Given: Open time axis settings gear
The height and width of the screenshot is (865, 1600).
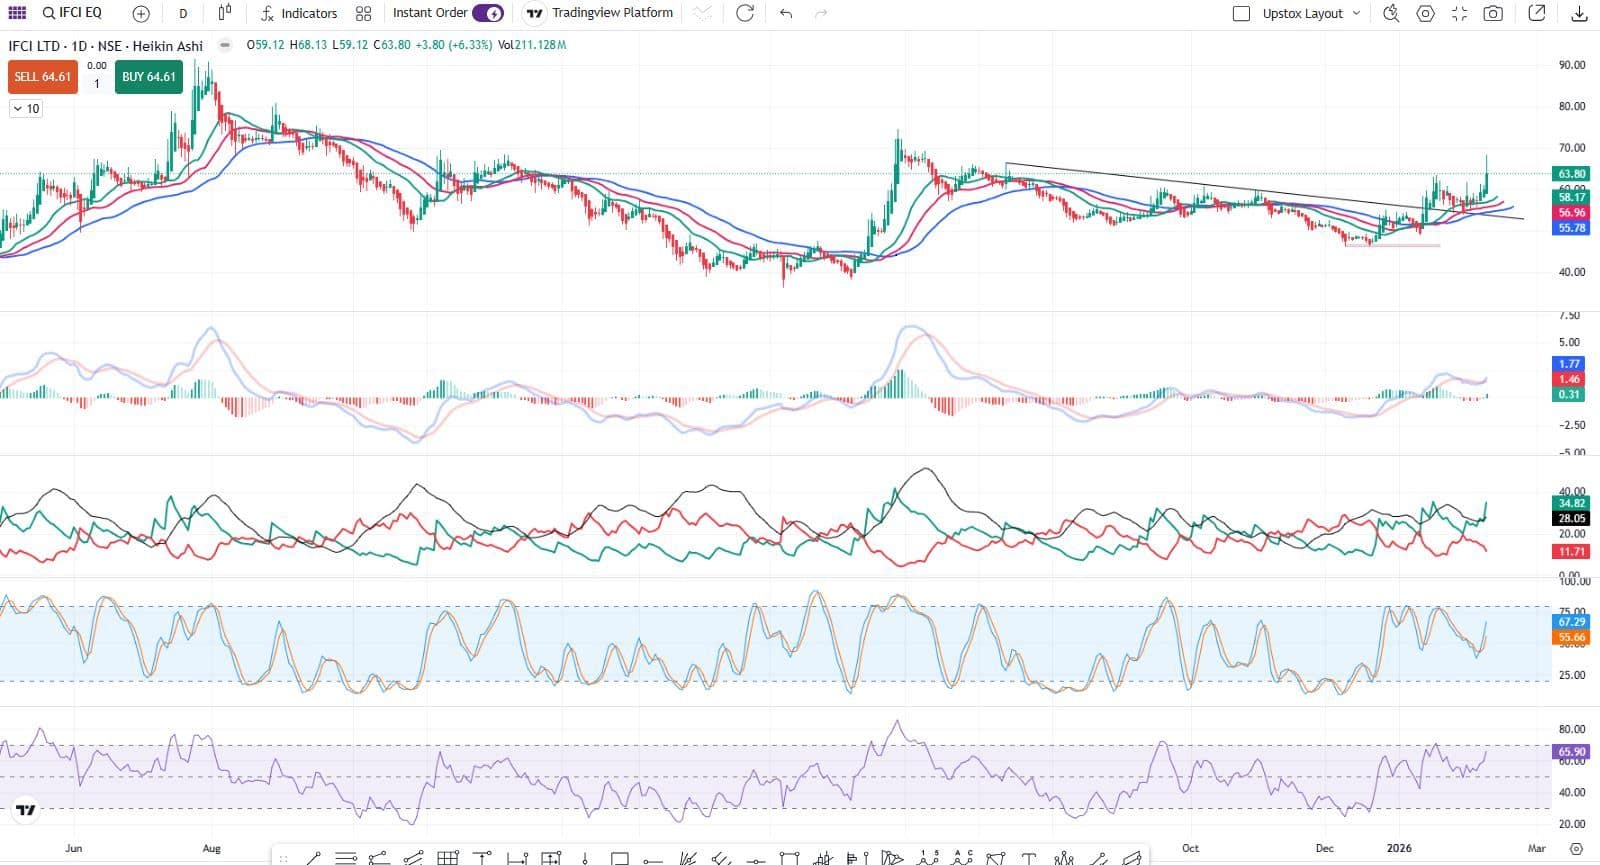Looking at the screenshot, I should pos(1576,848).
